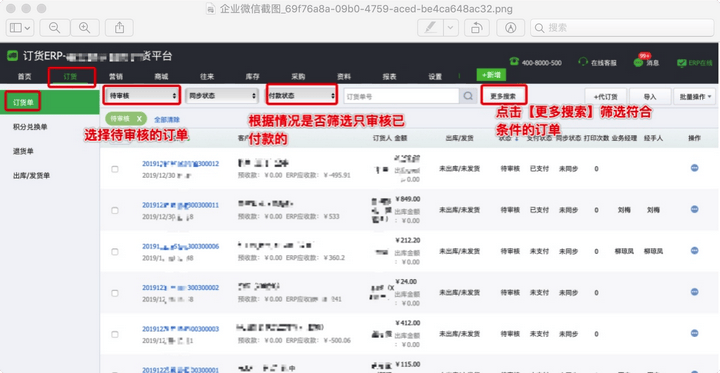The height and width of the screenshot is (373, 720).
Task: Open order link ending 300300002
Action: click(180, 288)
